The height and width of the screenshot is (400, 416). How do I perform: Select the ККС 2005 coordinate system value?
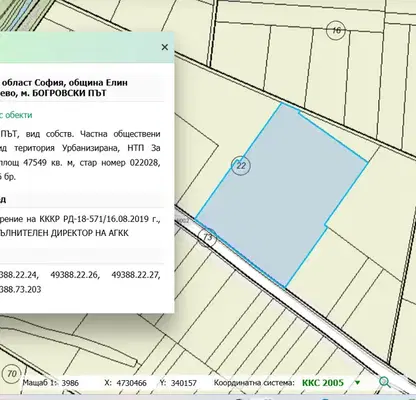(x=323, y=382)
